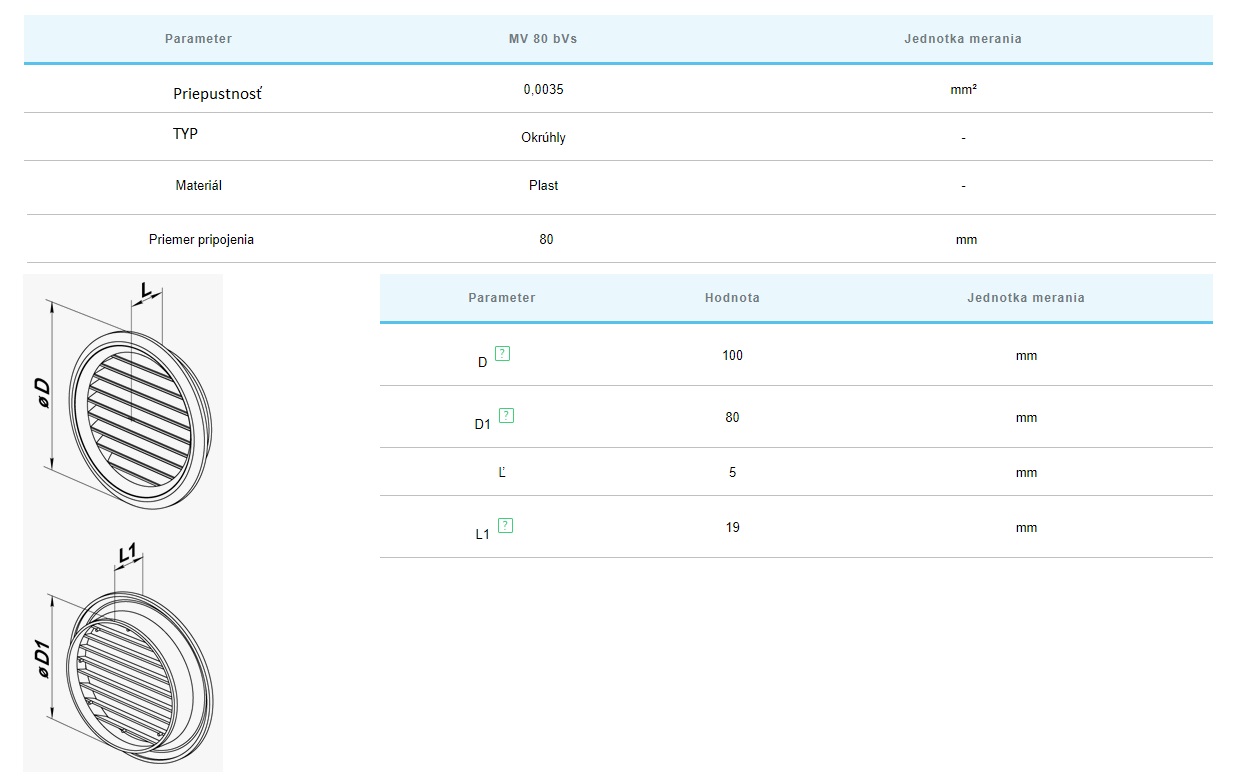Click the MV 80 bVs column header

[542, 39]
